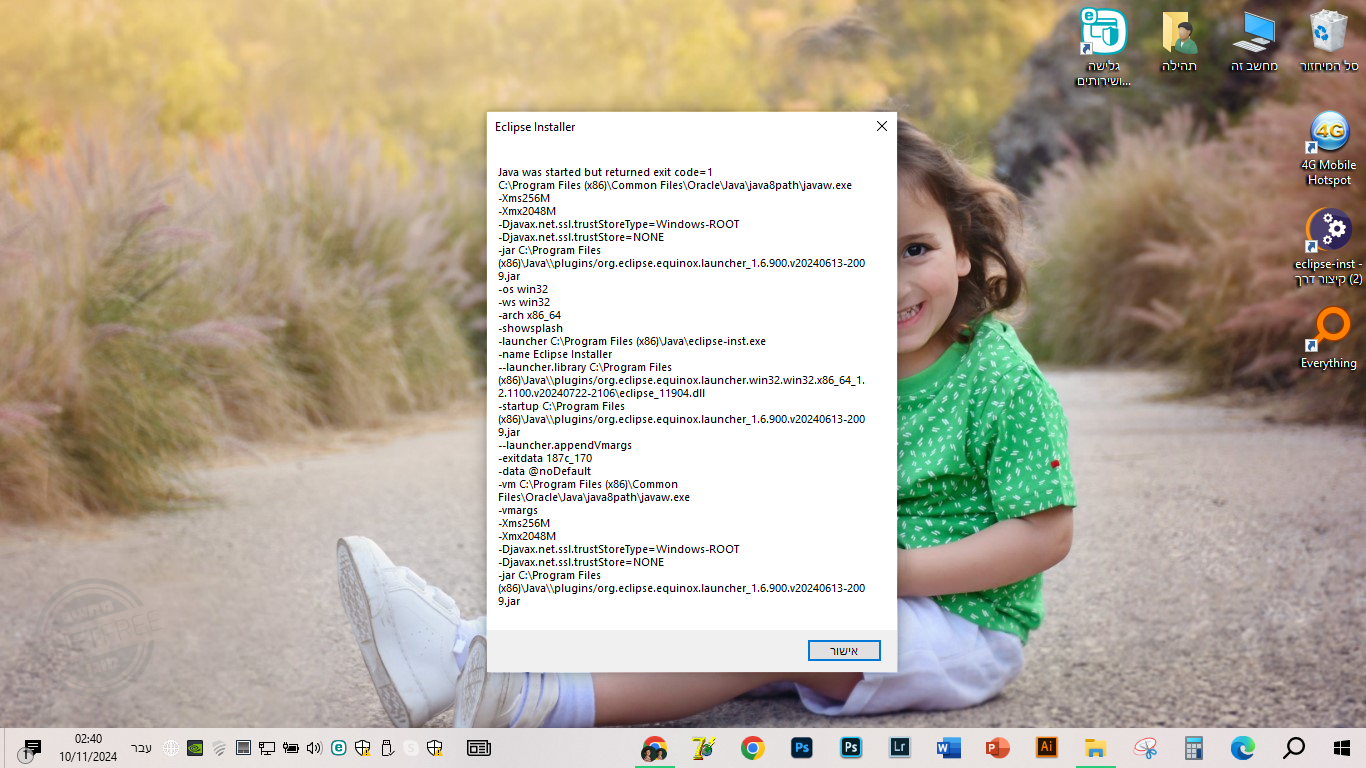Image resolution: width=1366 pixels, height=768 pixels.
Task: Click the '-launcher C:\Program Files (x86)\Java\eclipse-inst.exe' line
Action: (x=632, y=341)
